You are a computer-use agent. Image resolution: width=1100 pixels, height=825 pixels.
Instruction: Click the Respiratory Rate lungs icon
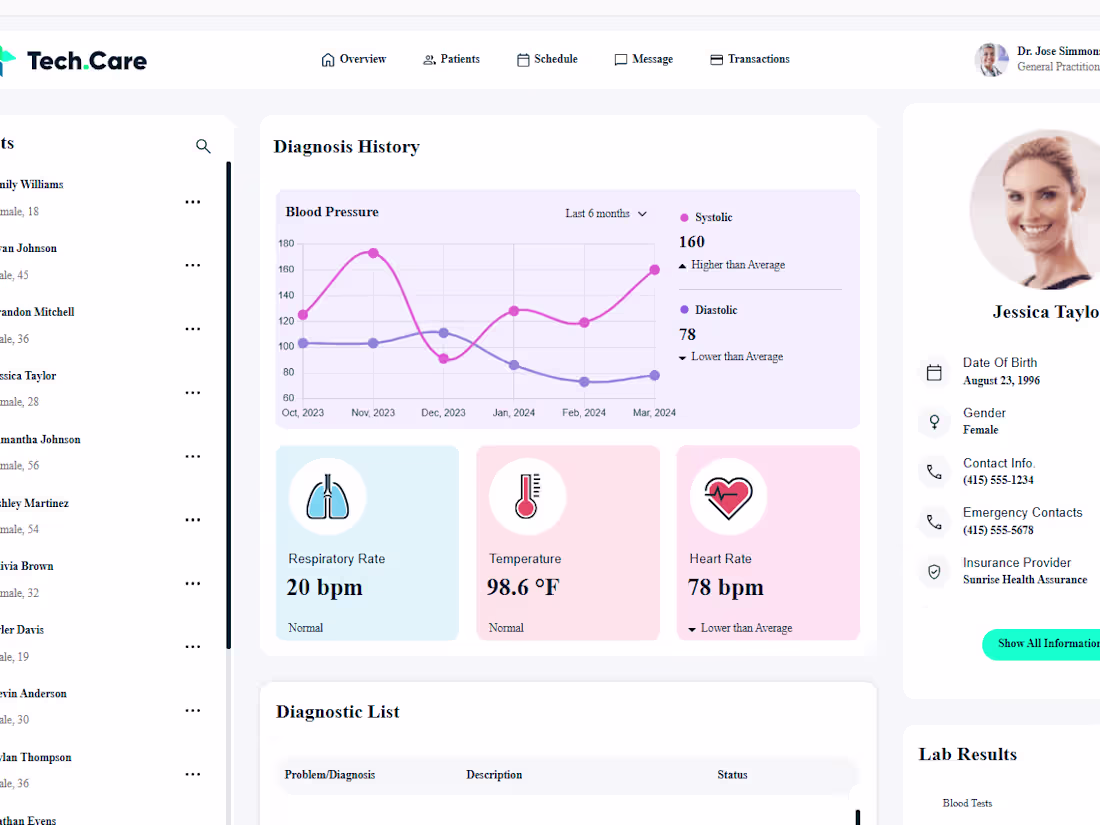coord(327,495)
